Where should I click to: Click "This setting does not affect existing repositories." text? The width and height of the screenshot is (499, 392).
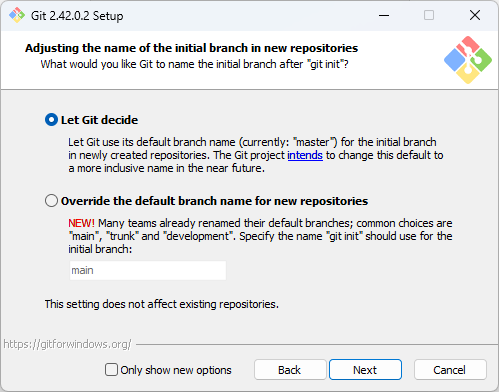click(x=162, y=304)
